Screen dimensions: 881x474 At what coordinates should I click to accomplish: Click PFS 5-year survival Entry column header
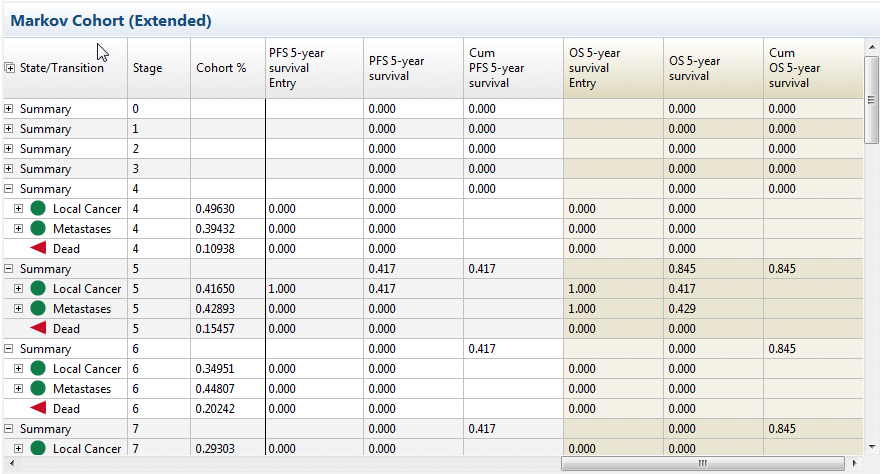[x=314, y=68]
